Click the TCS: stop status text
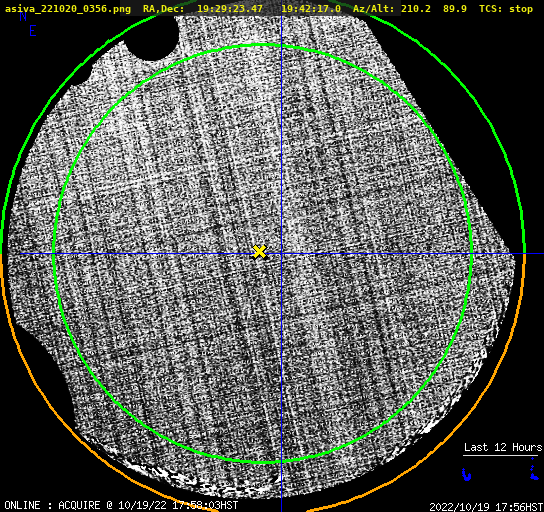This screenshot has height=512, width=544. tap(506, 9)
